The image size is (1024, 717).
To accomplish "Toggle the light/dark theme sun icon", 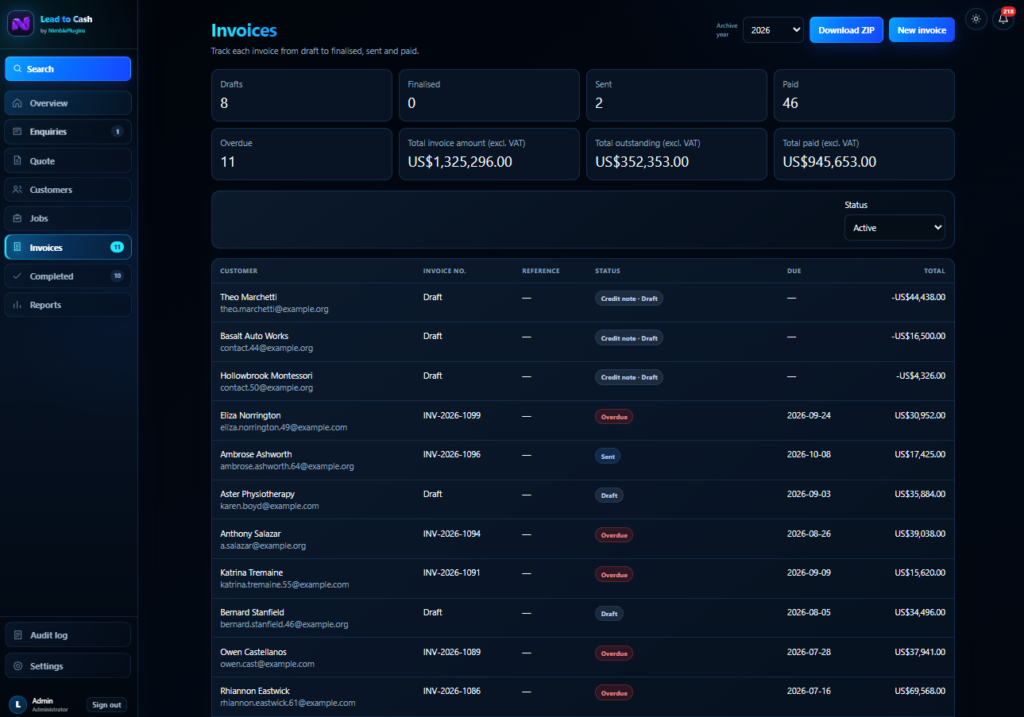I will tap(976, 19).
